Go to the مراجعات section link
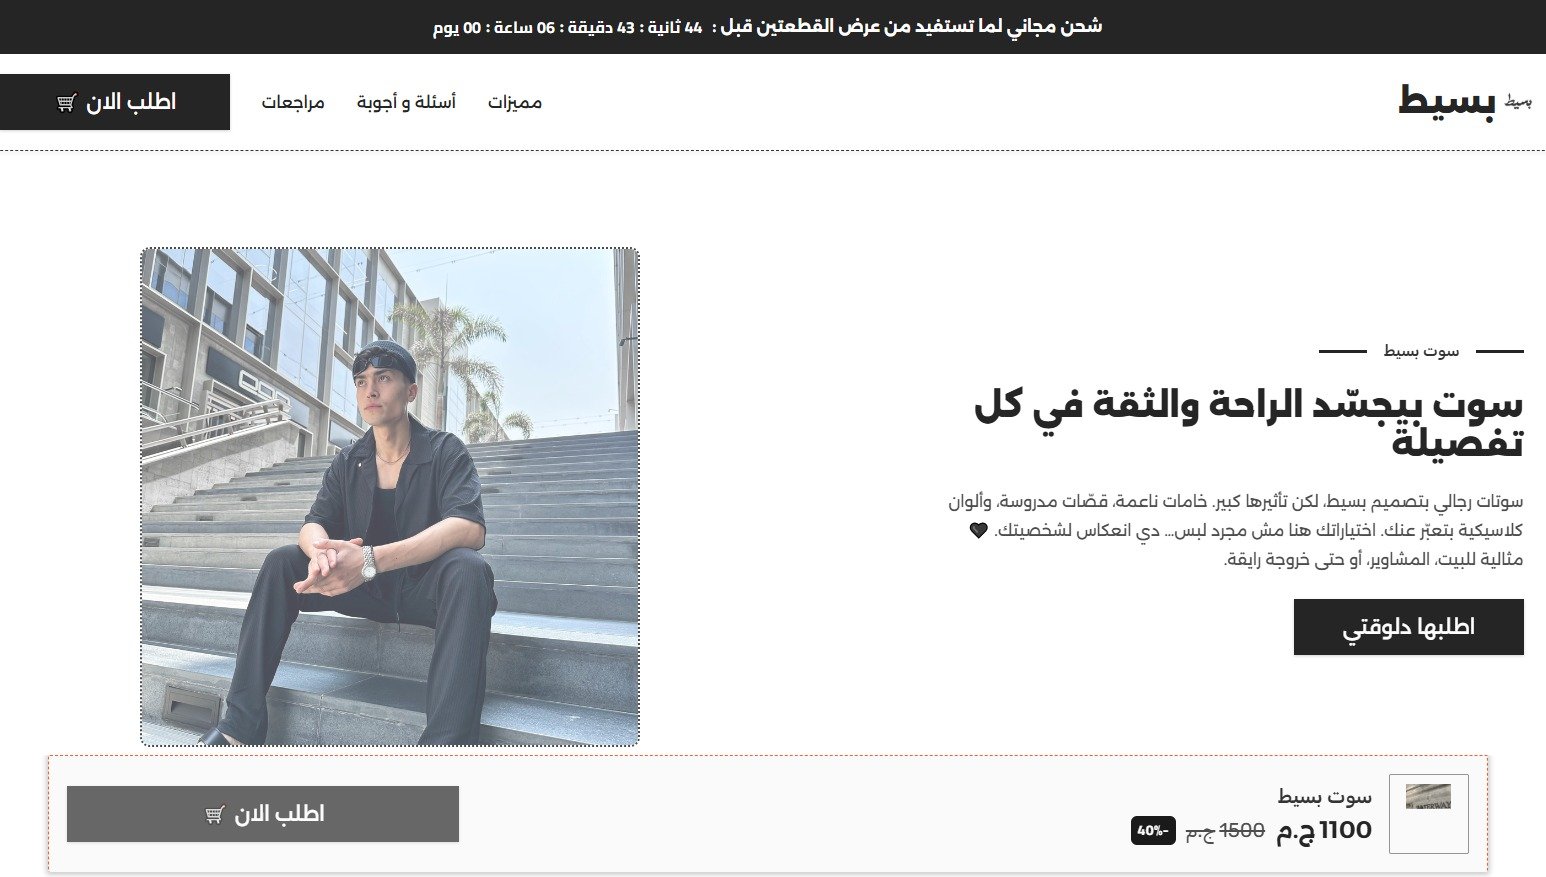Screen dimensions: 1546x877 293,102
